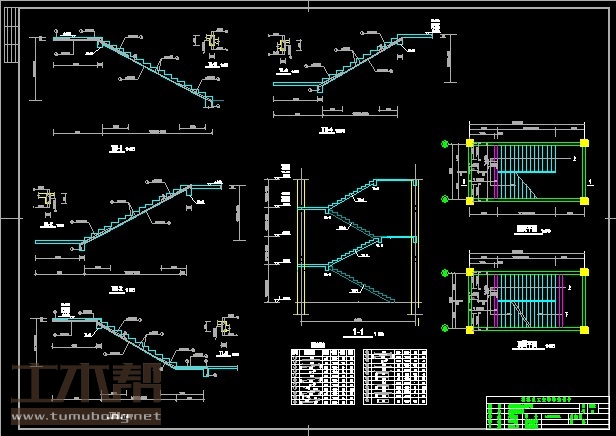Screen dimensions: 616x436
Task: Click top green axis bubble of lower plan
Action: pos(442,270)
